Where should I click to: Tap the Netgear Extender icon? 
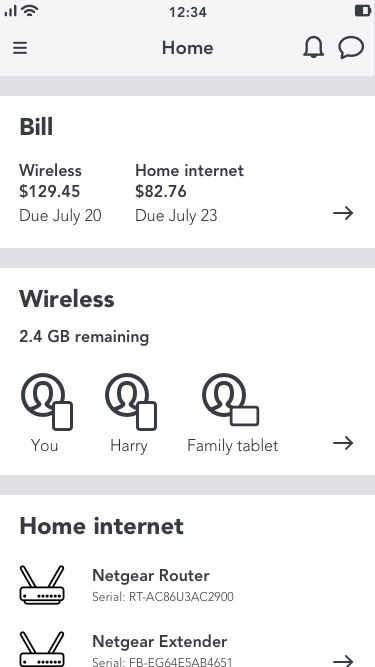pyautogui.click(x=42, y=650)
